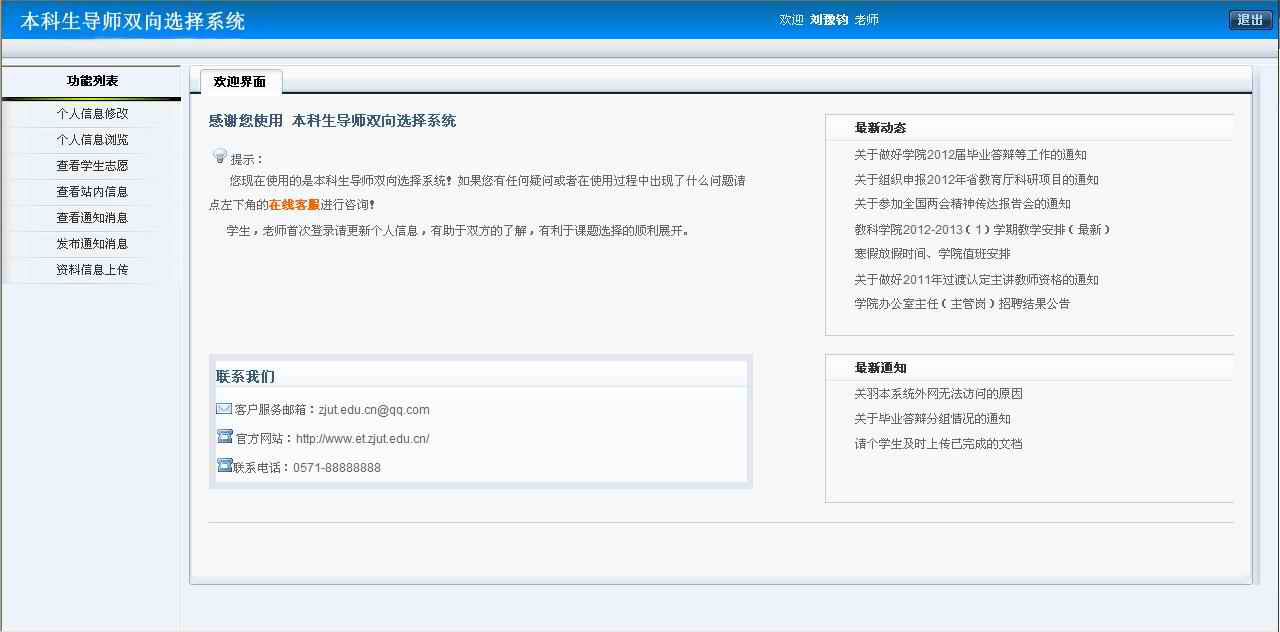Click the orange 在线客服 link
This screenshot has height=632, width=1280.
(294, 205)
